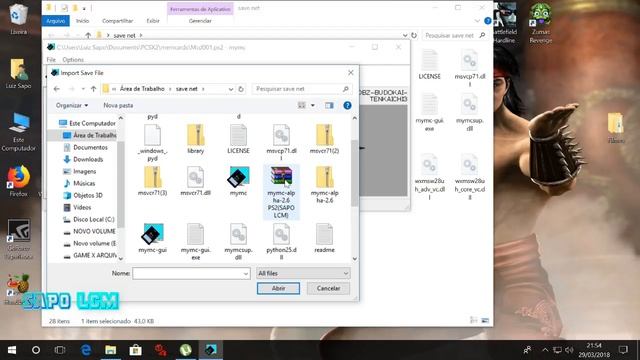Open Microsoft Store from taskbar

pos(135,350)
